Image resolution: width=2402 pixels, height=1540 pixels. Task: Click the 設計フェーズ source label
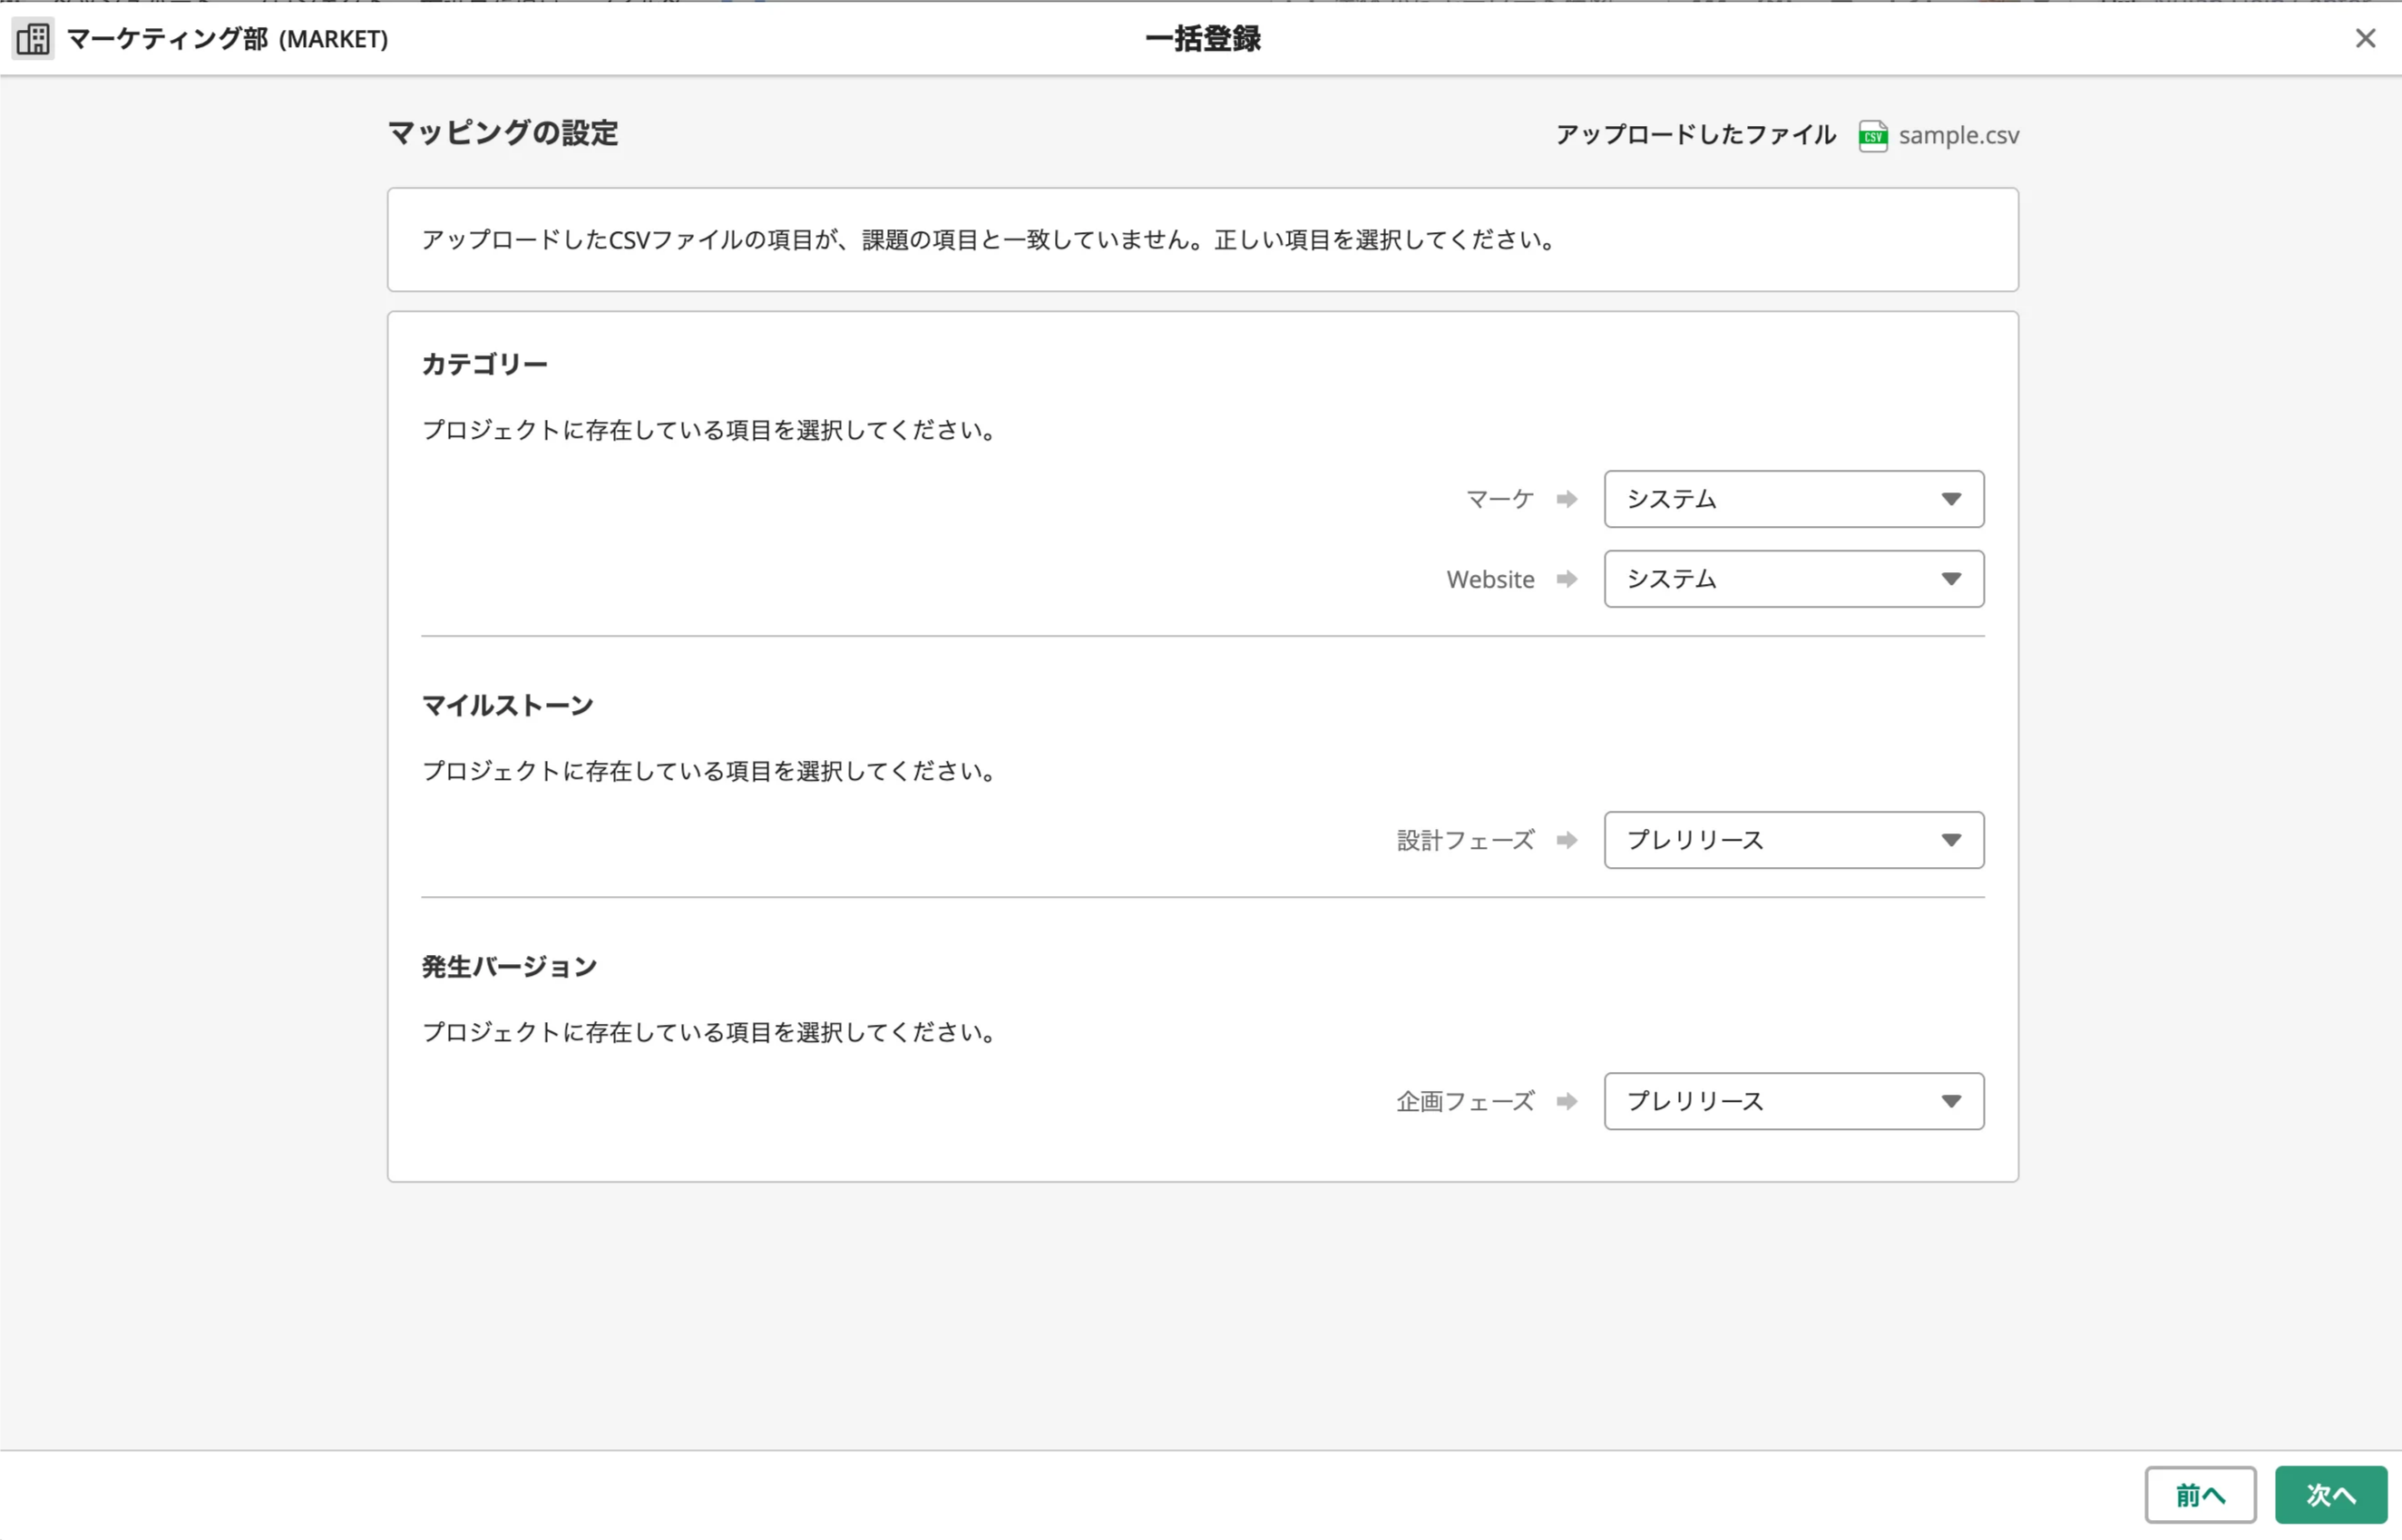pyautogui.click(x=1465, y=840)
